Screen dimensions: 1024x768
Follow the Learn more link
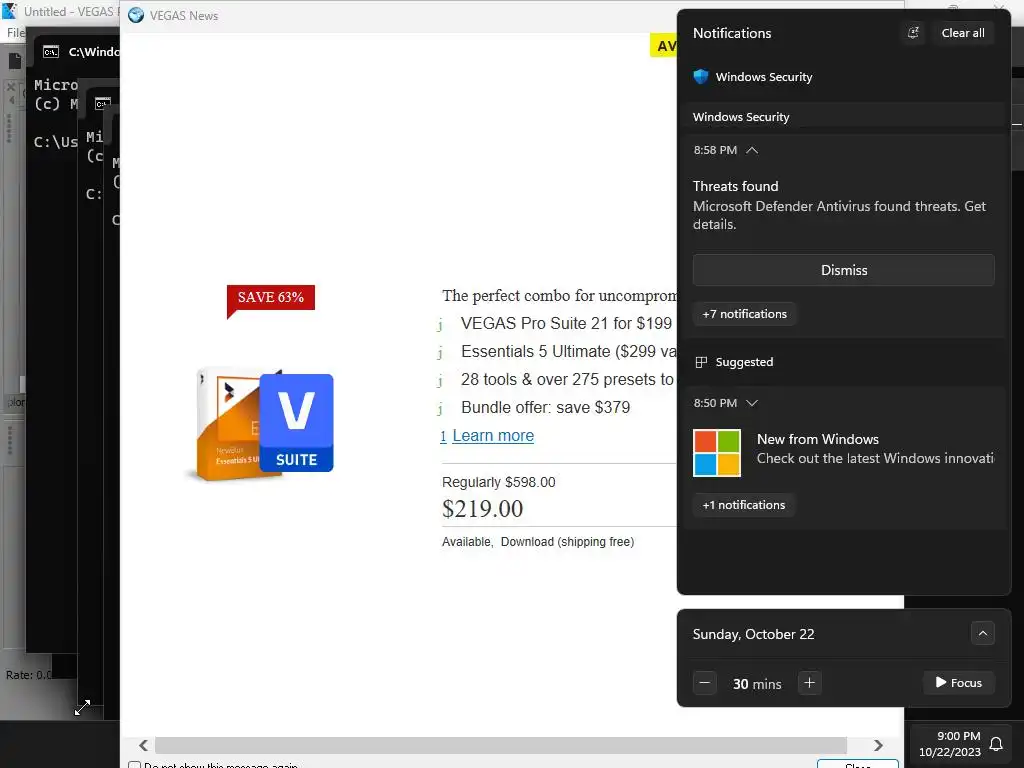493,436
